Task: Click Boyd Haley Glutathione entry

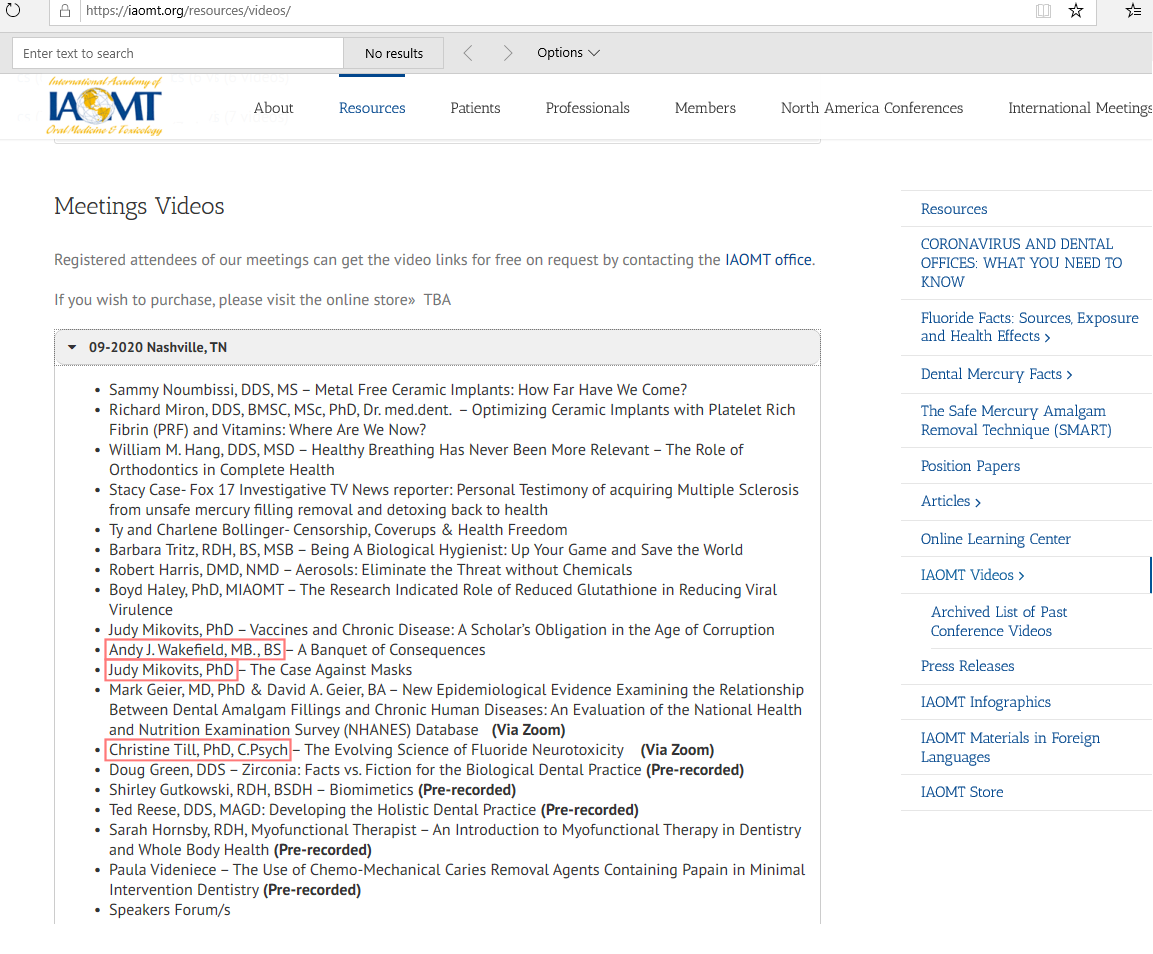Action: [443, 599]
